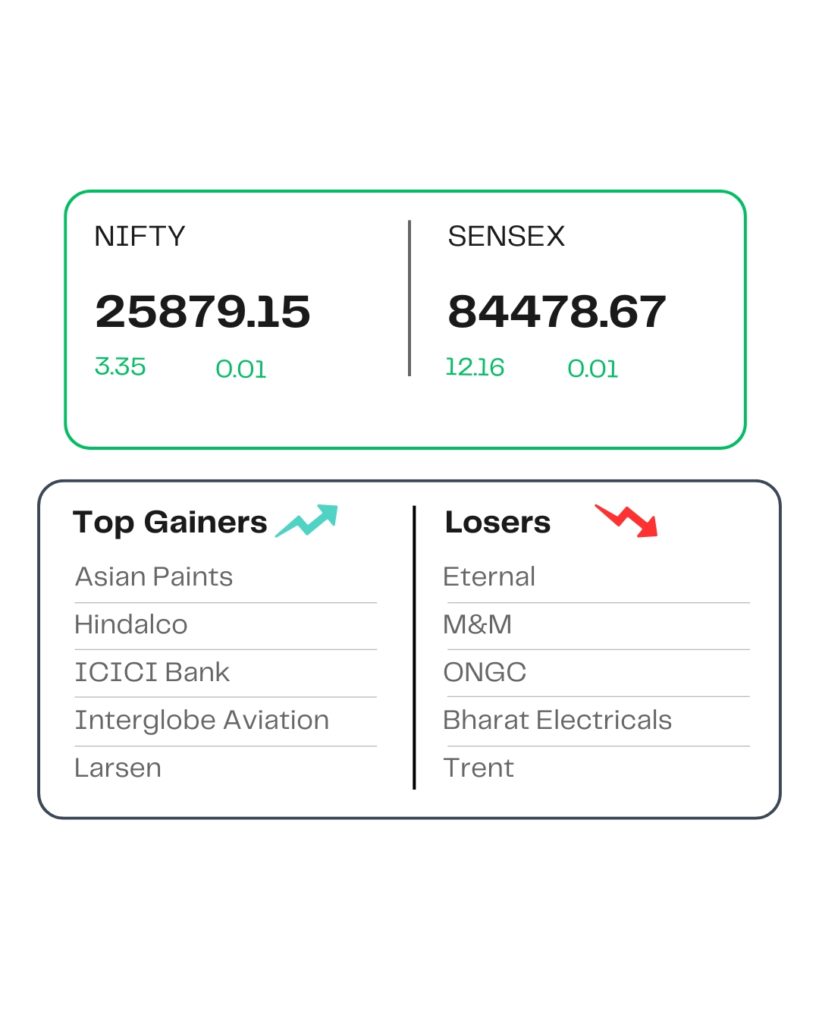Click Trent in the losers list
819x1024 pixels.
(478, 768)
